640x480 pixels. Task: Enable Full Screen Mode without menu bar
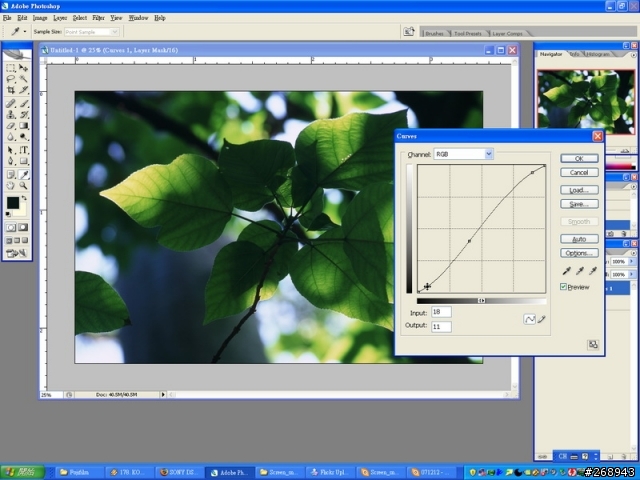tap(25, 240)
